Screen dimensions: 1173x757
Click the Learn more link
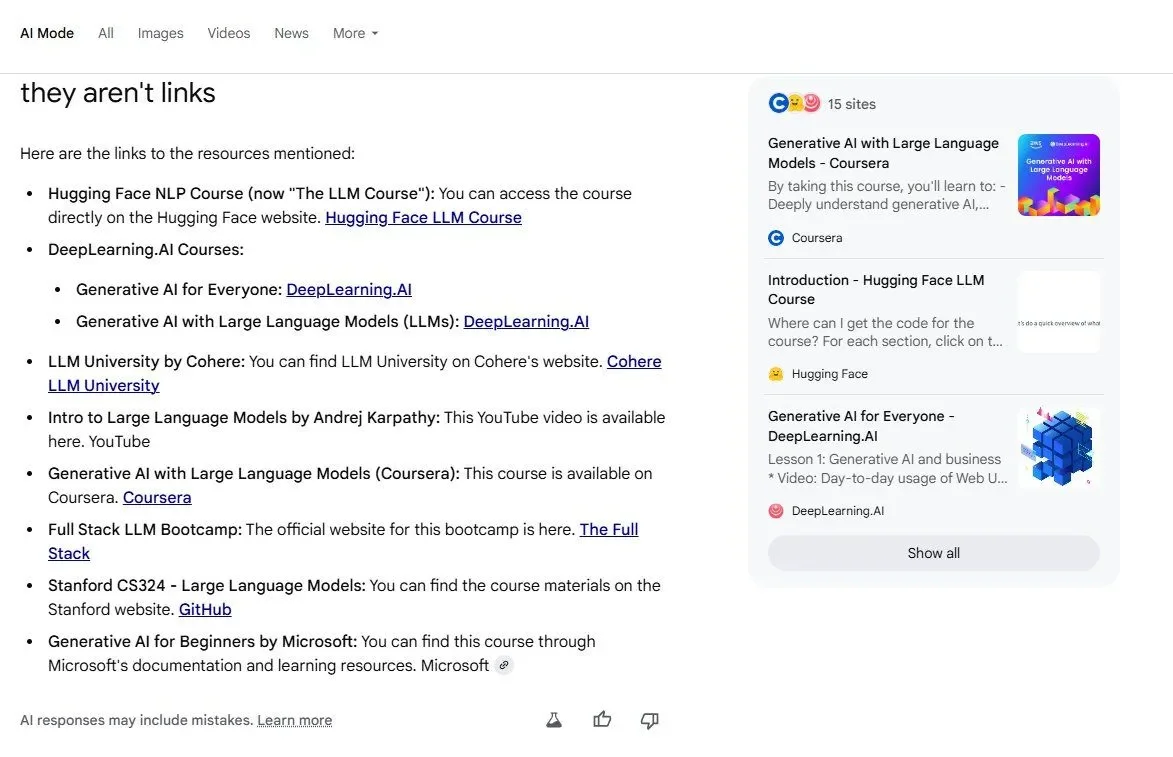tap(295, 720)
